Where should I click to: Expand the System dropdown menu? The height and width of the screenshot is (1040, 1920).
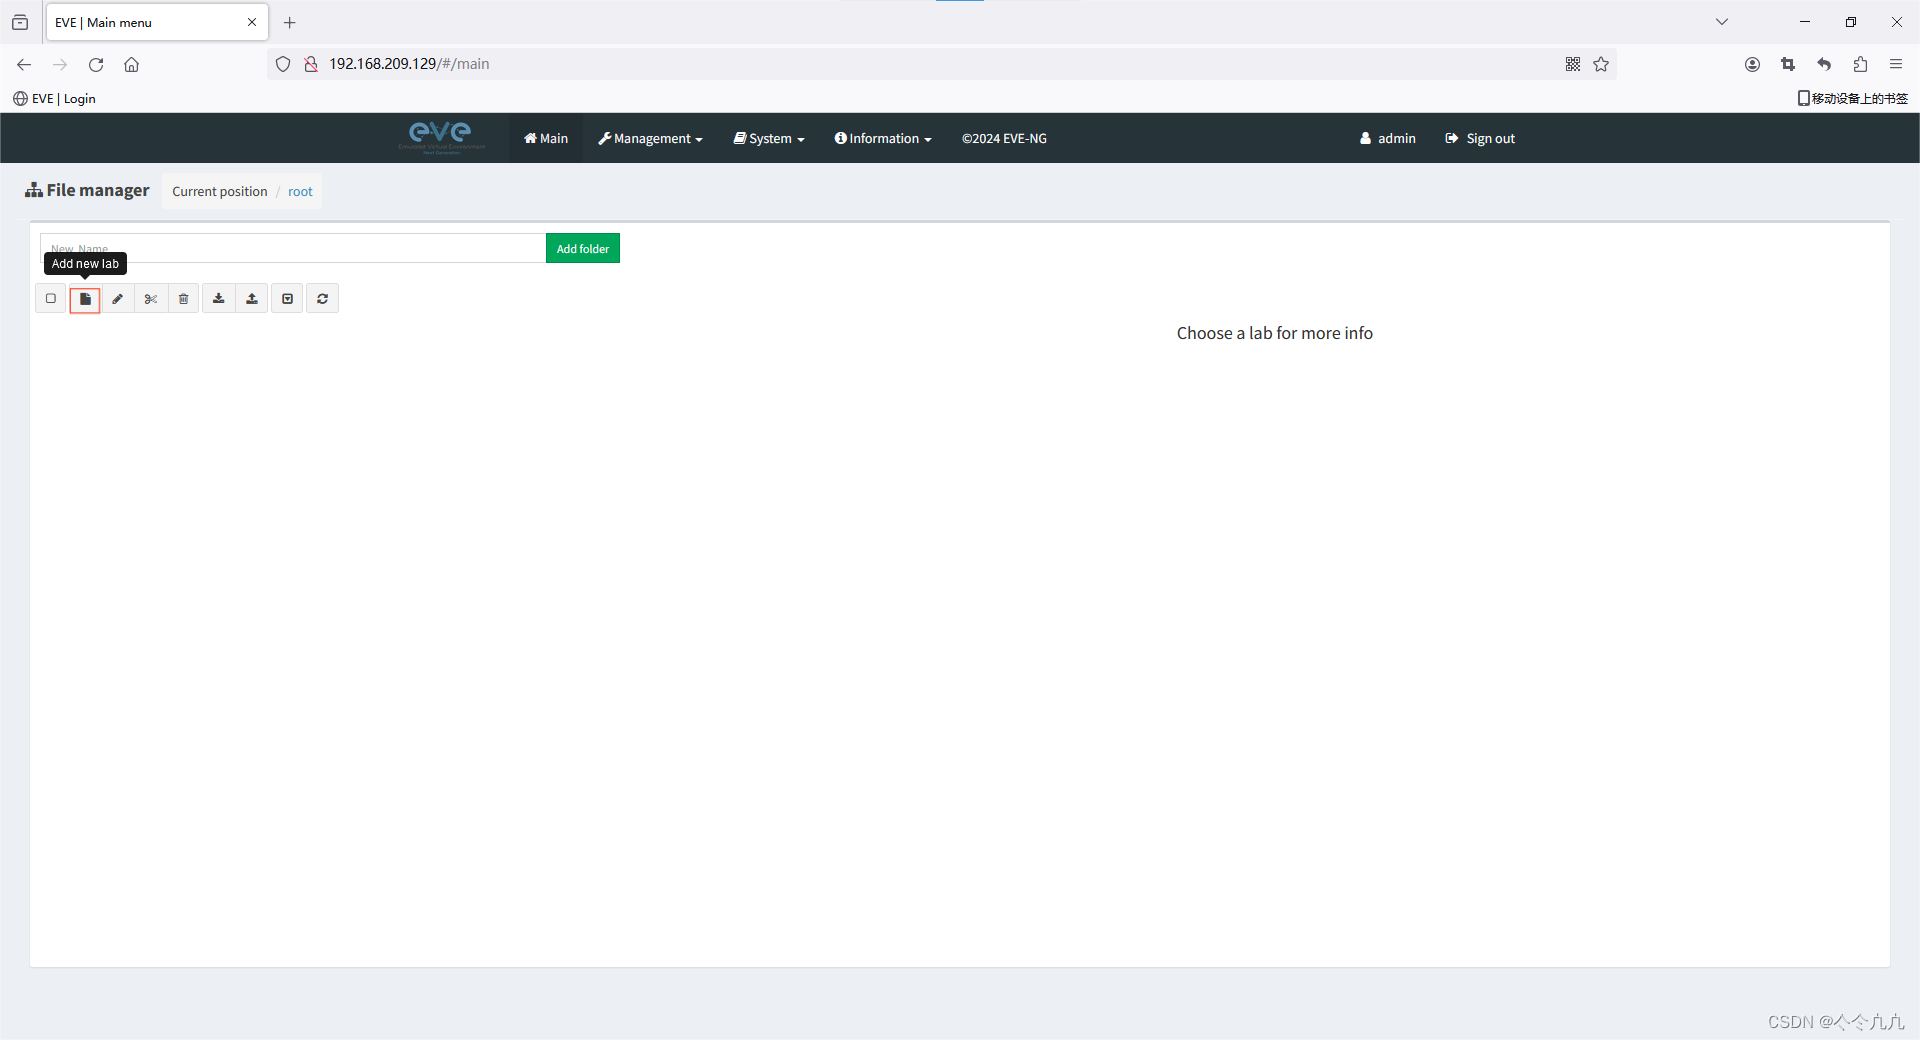click(x=769, y=138)
